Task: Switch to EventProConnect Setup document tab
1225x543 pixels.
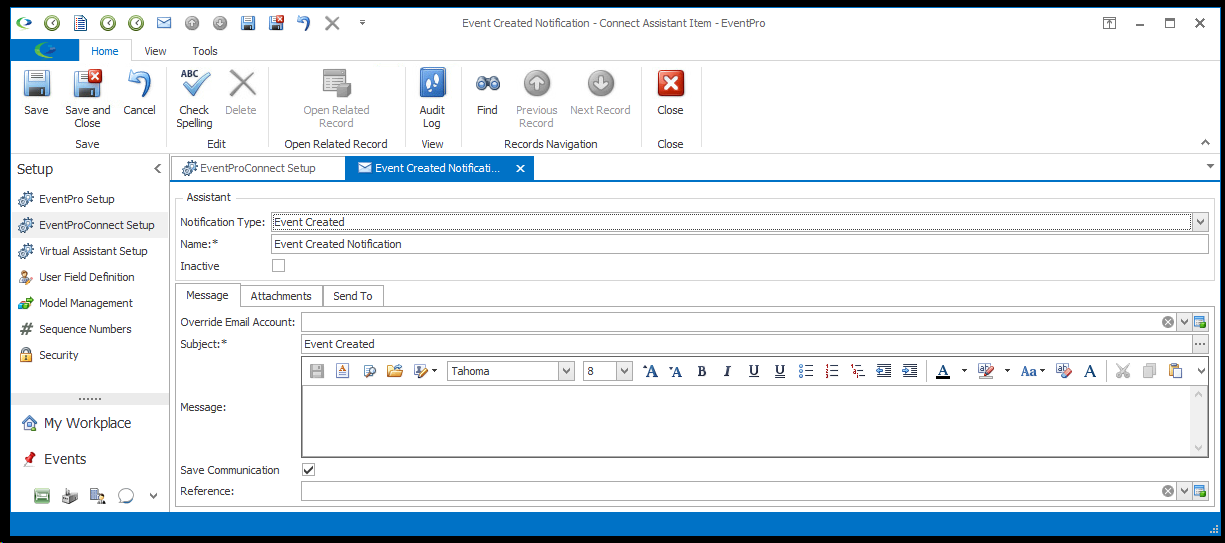Action: click(x=258, y=168)
